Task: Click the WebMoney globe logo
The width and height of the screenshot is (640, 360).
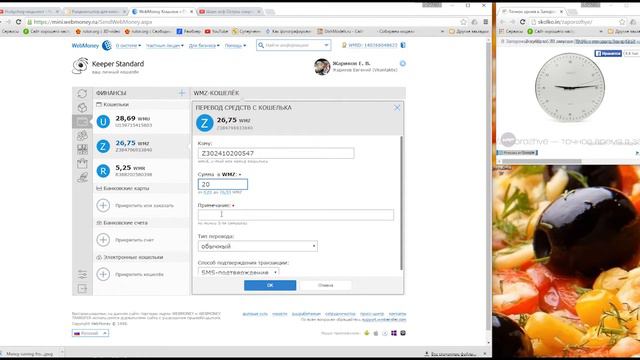Action: (107, 45)
